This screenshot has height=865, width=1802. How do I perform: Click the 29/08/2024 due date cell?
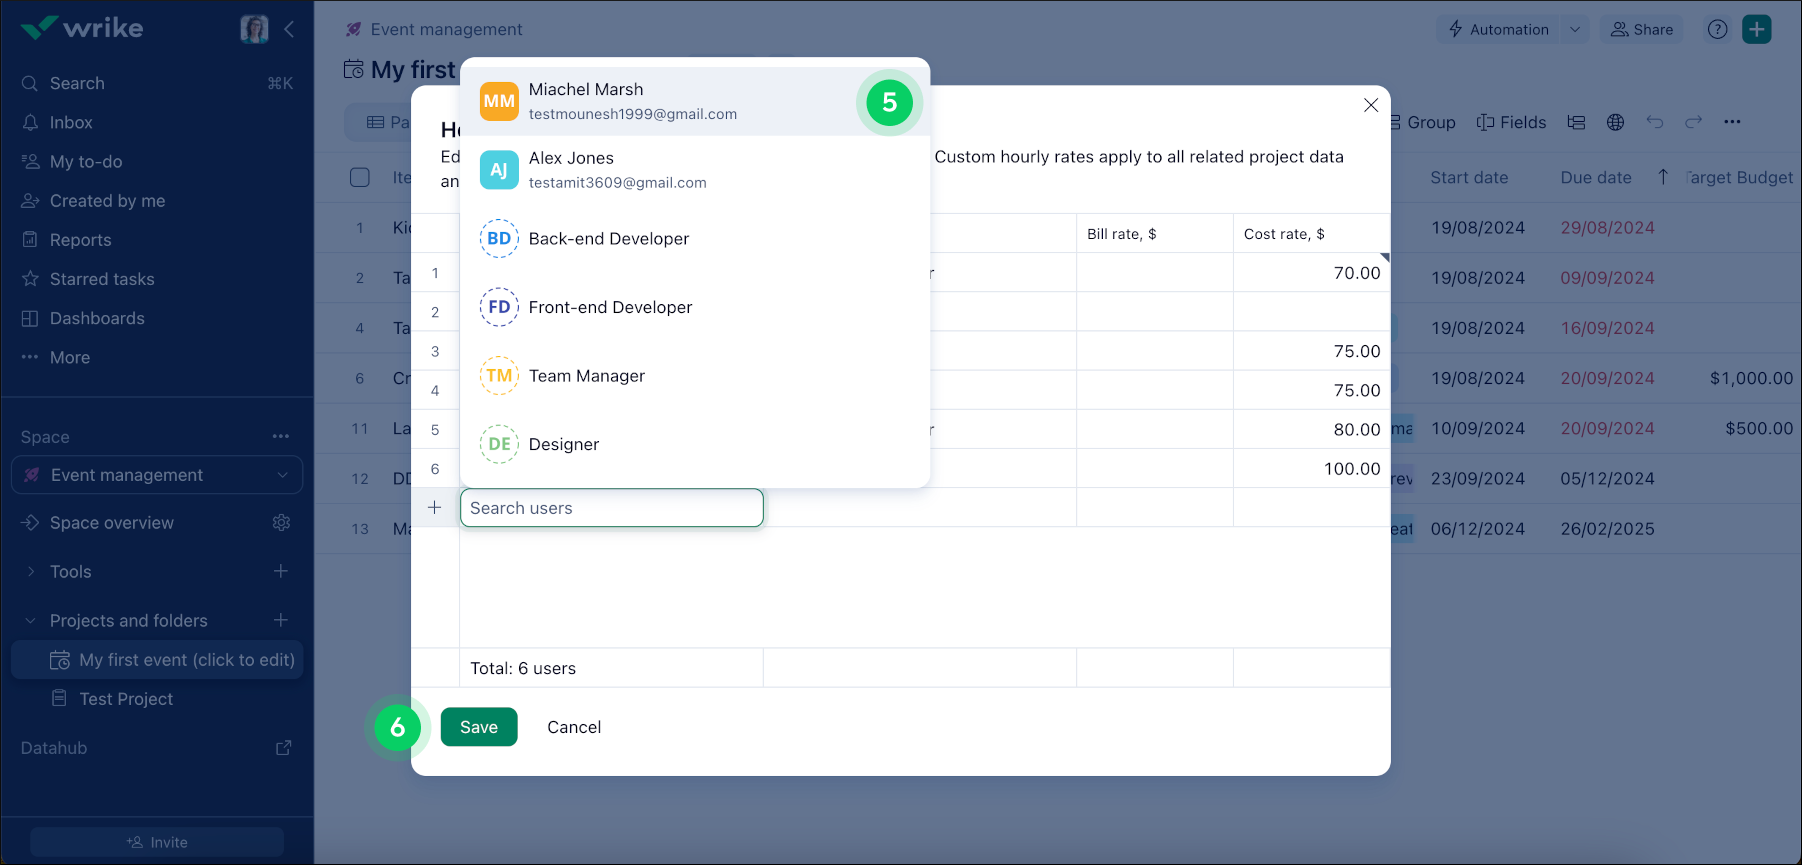click(1607, 228)
